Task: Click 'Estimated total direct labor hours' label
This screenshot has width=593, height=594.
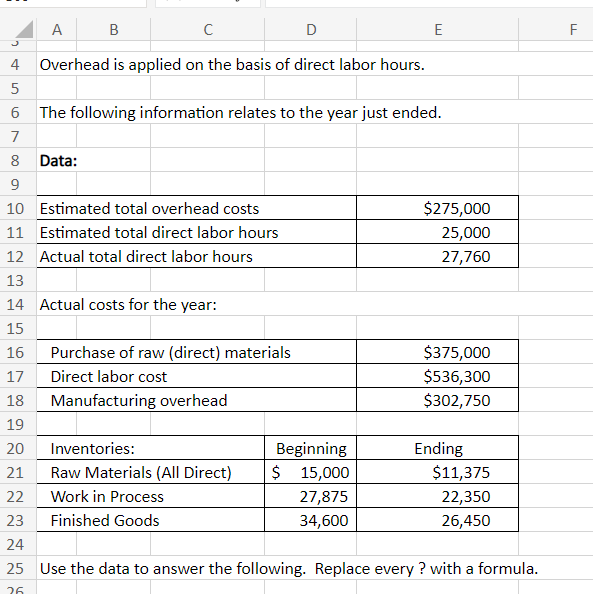Action: pyautogui.click(x=159, y=232)
